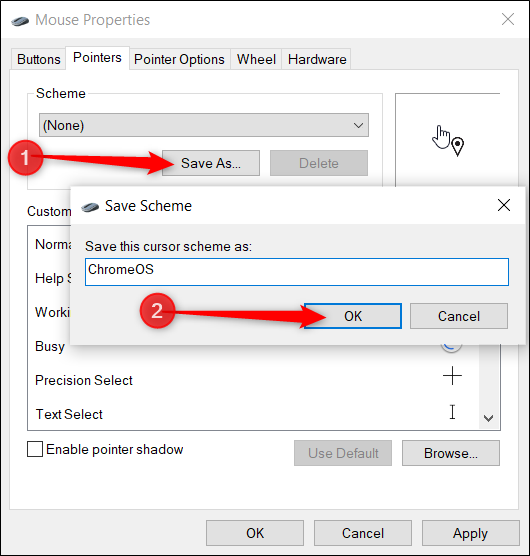Click the Mouse Properties title bar mouse icon

click(20, 21)
